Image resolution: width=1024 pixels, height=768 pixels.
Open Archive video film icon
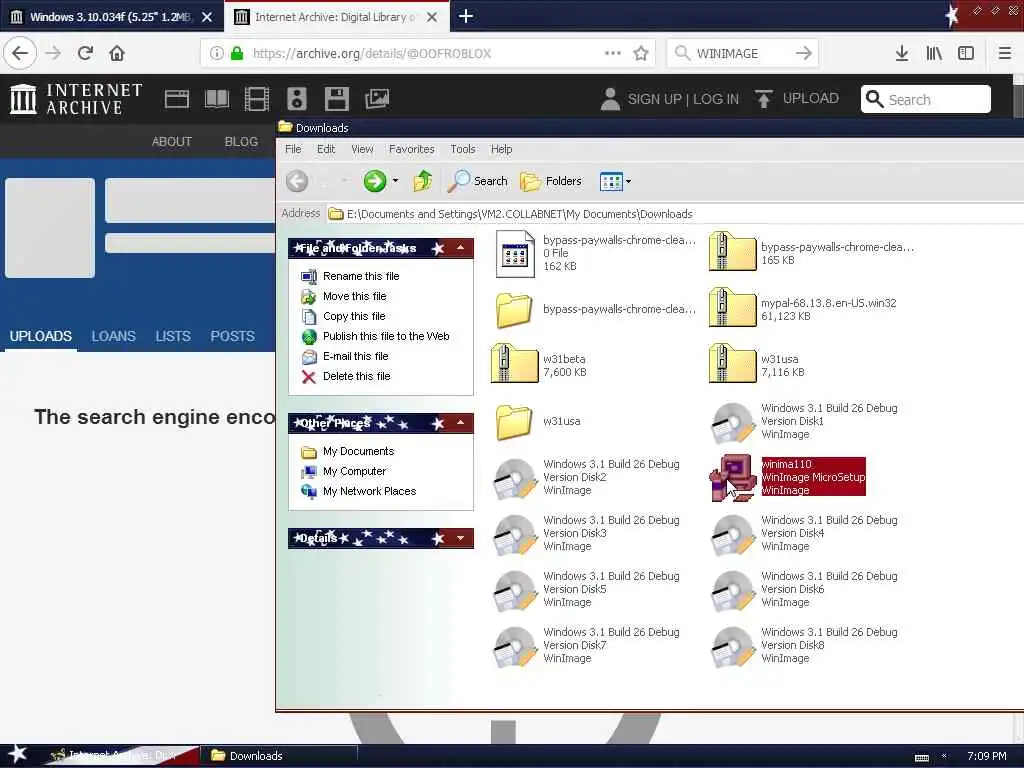257,99
